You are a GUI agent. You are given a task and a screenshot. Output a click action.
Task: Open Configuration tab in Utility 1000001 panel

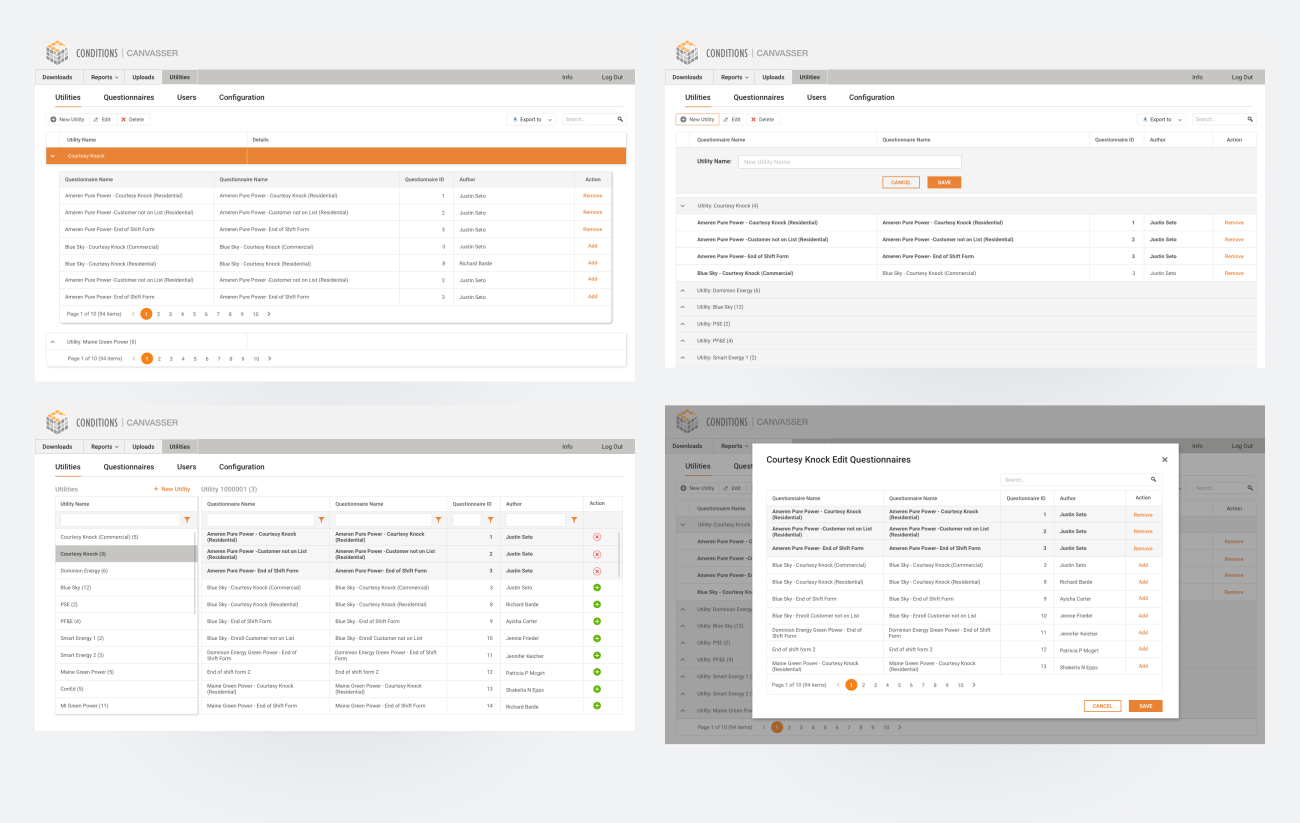(x=242, y=467)
